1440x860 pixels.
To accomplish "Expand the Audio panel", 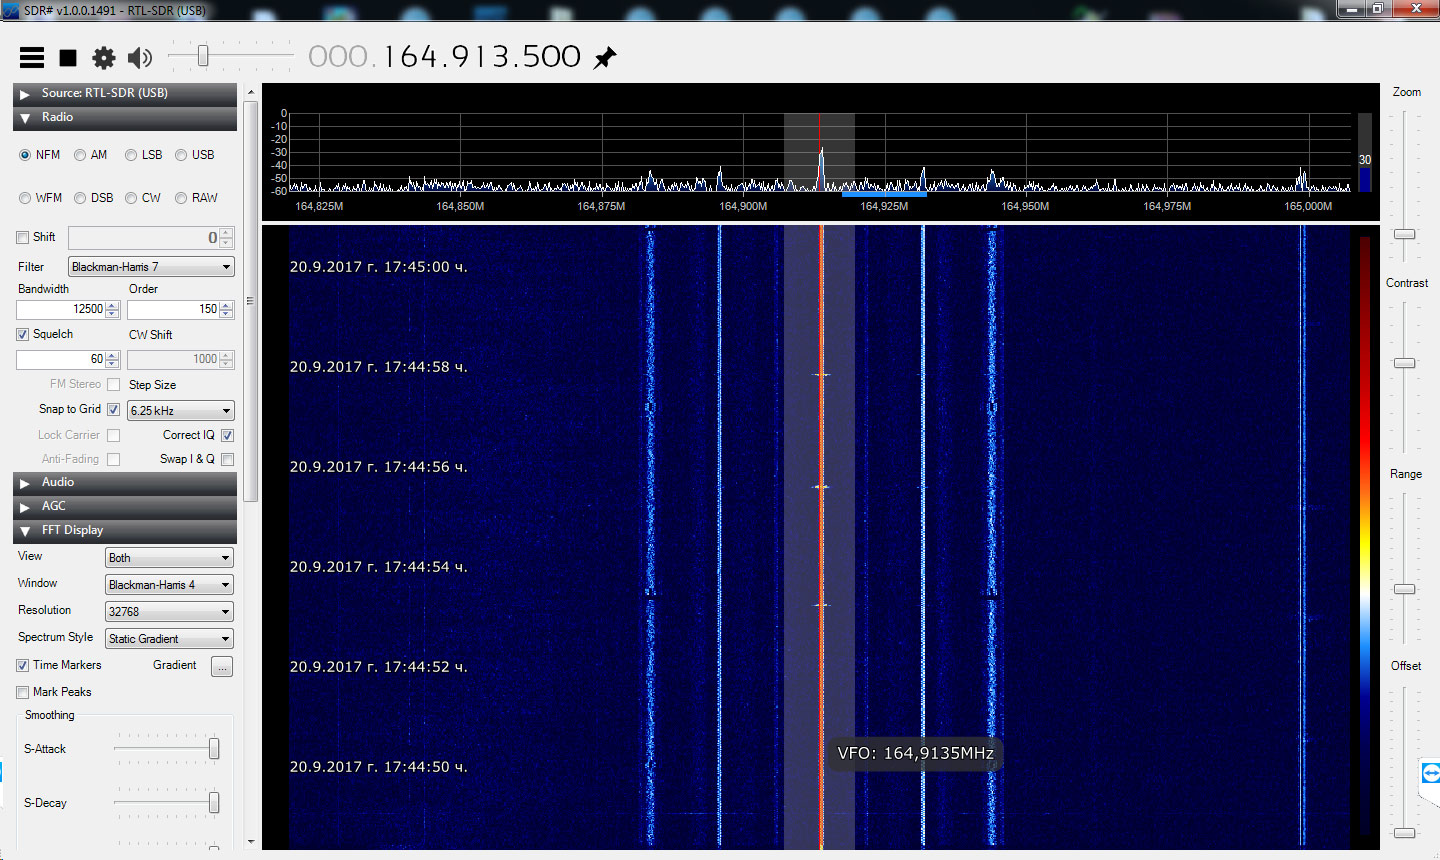I will click(x=125, y=483).
